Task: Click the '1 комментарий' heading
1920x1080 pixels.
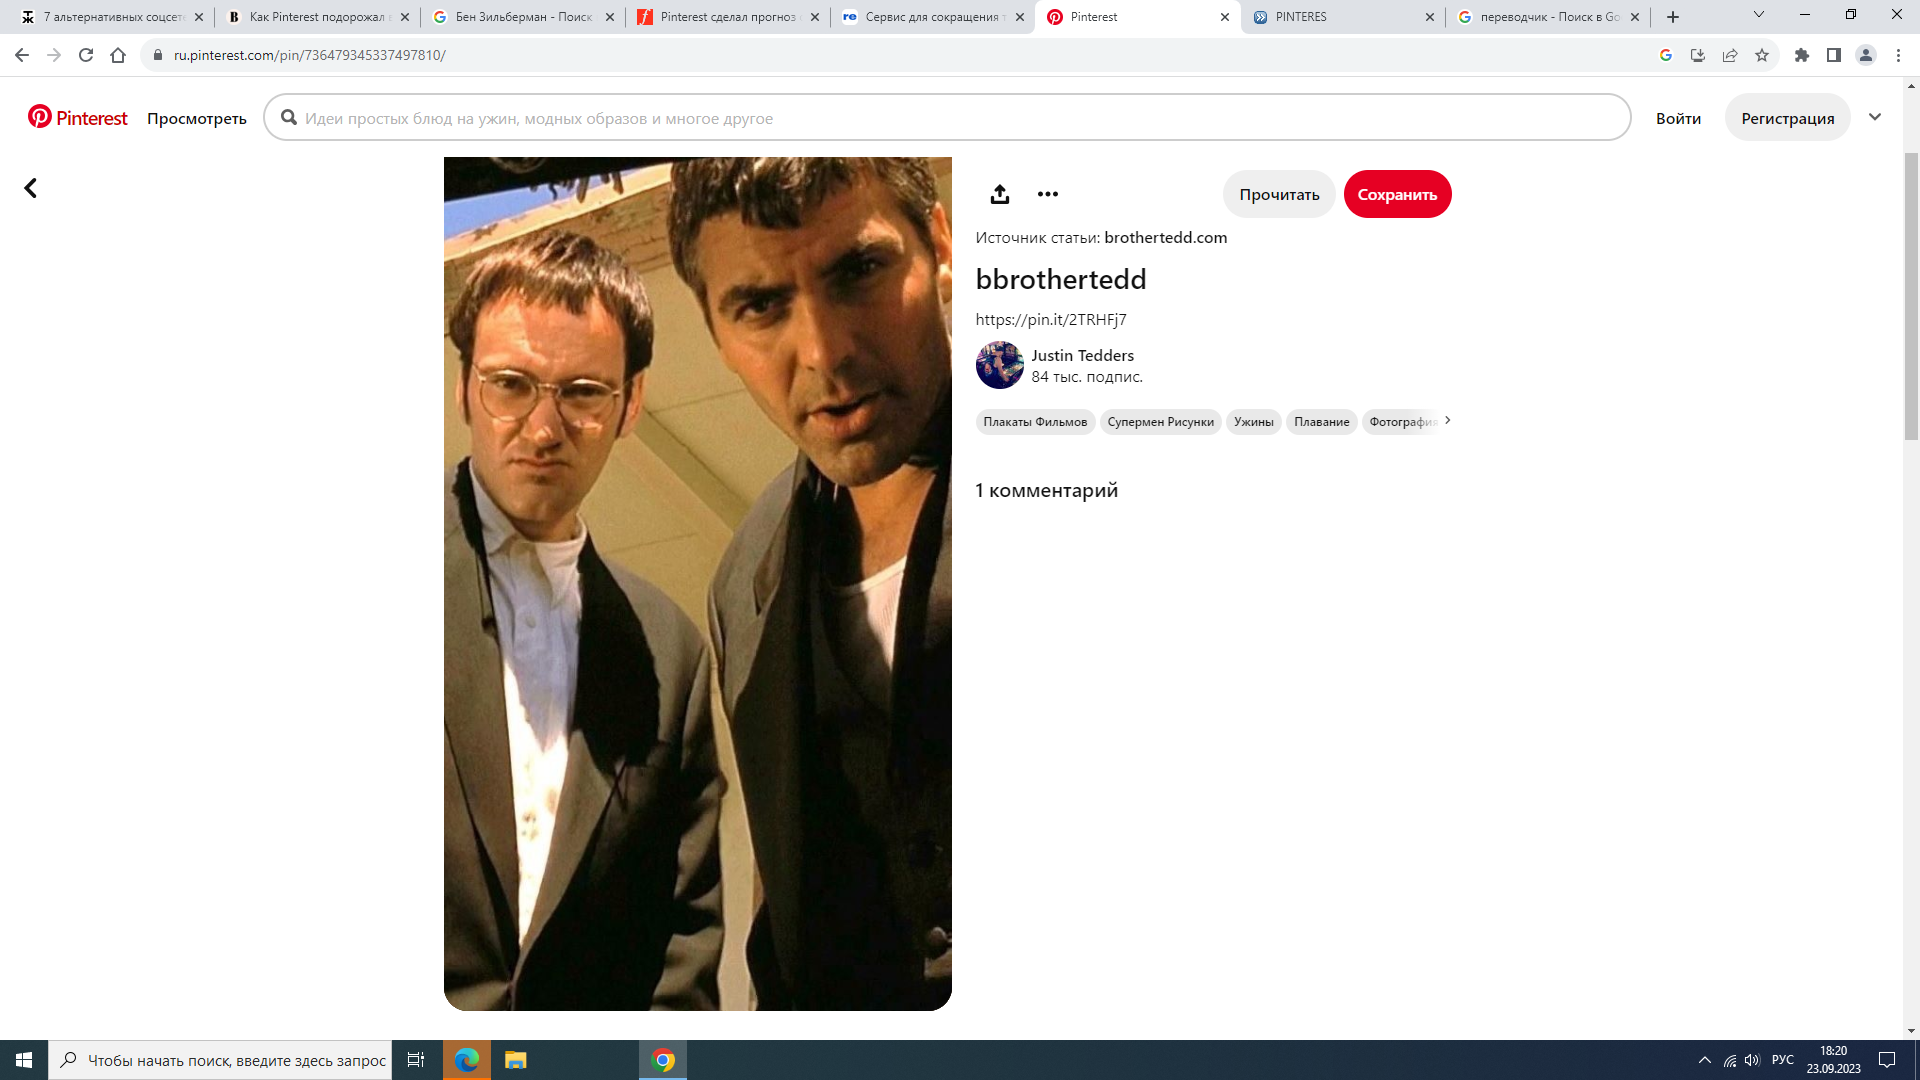Action: (x=1046, y=490)
